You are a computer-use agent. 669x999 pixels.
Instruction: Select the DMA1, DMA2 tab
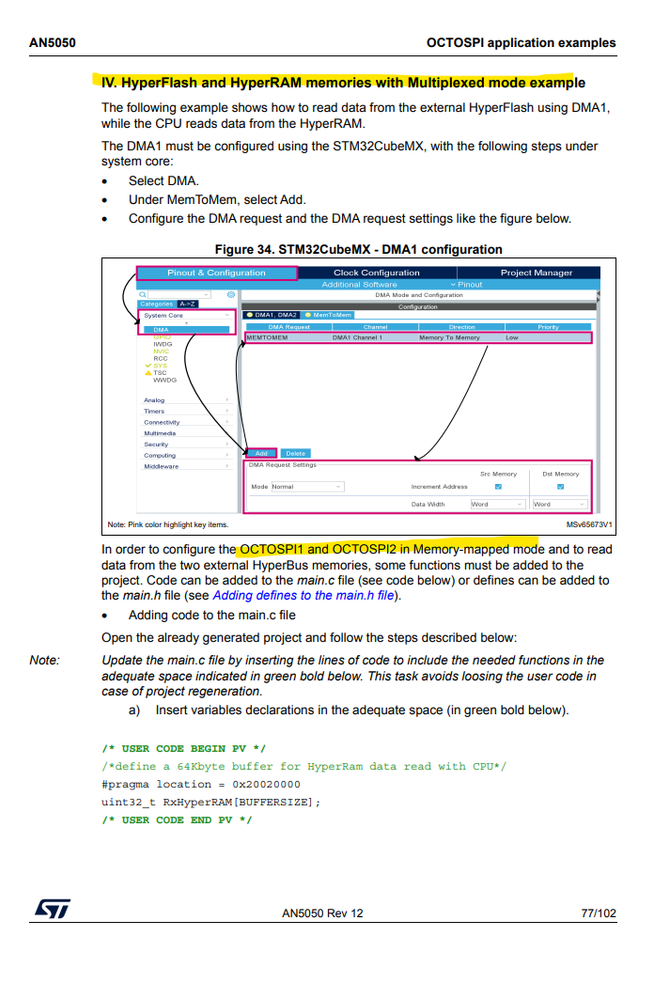[x=272, y=315]
